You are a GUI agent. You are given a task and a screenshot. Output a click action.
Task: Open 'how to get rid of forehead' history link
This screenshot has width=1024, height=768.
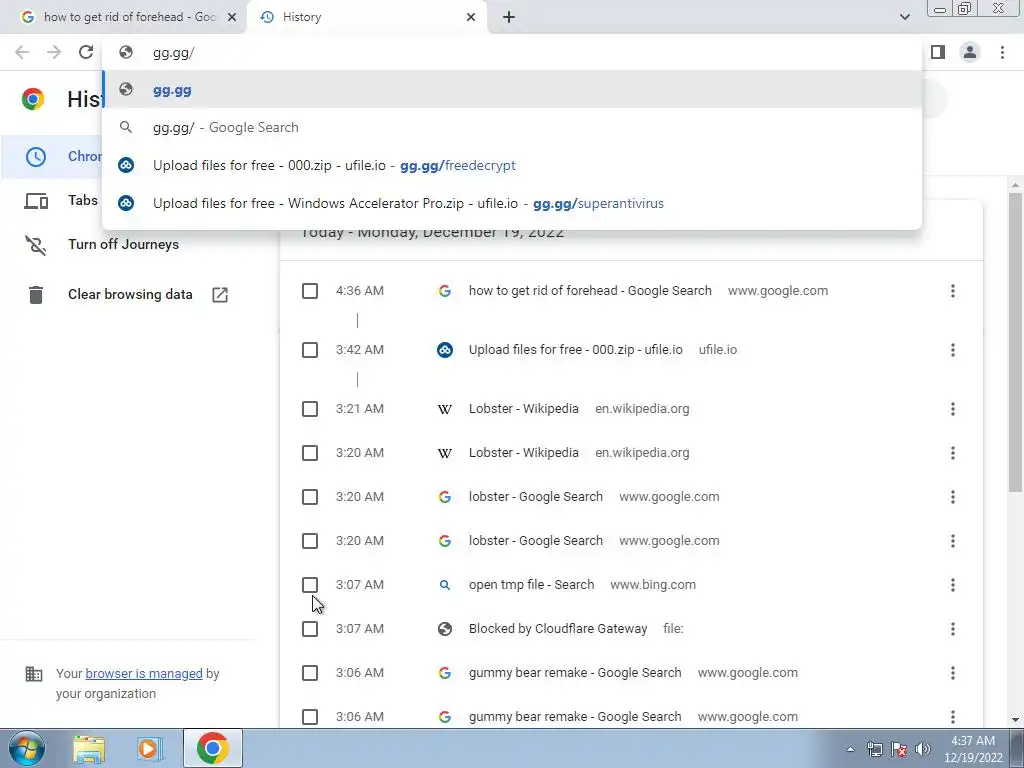(x=590, y=291)
